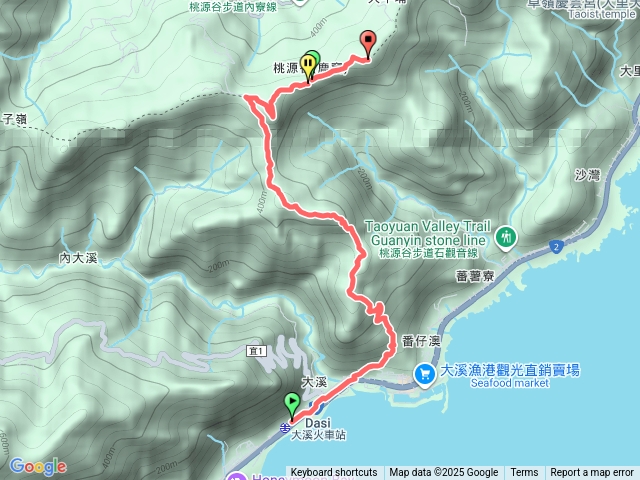Click Taoyuan Valley Trail hiking icon
640x480 pixels.
click(506, 238)
